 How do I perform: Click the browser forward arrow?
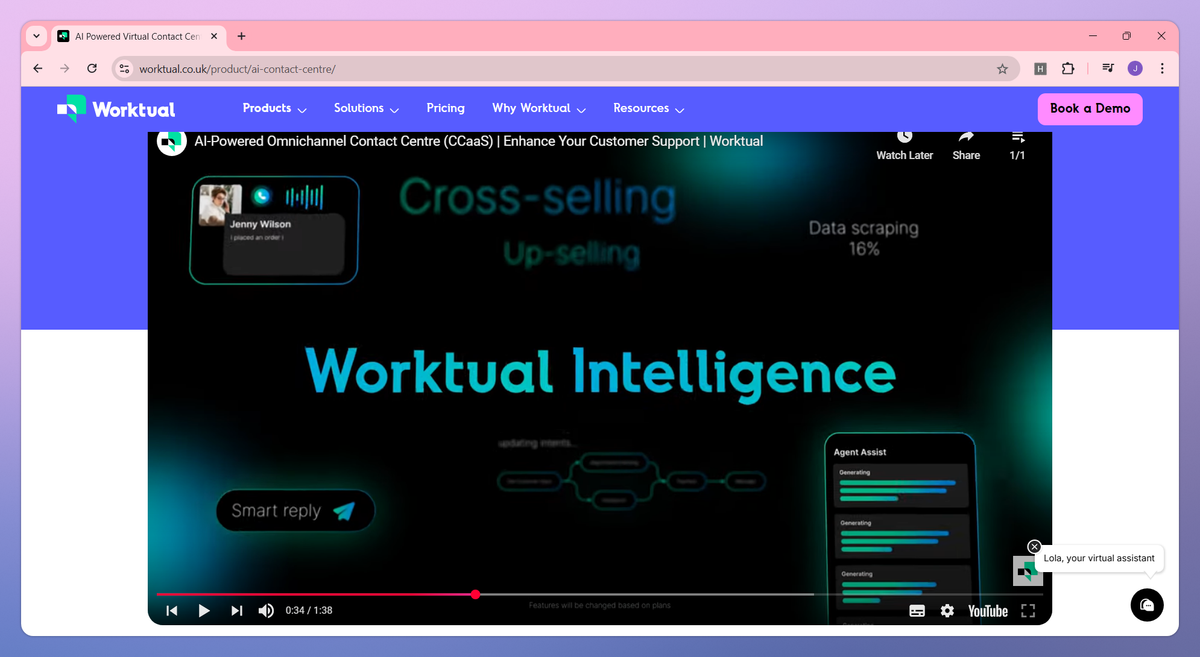65,69
